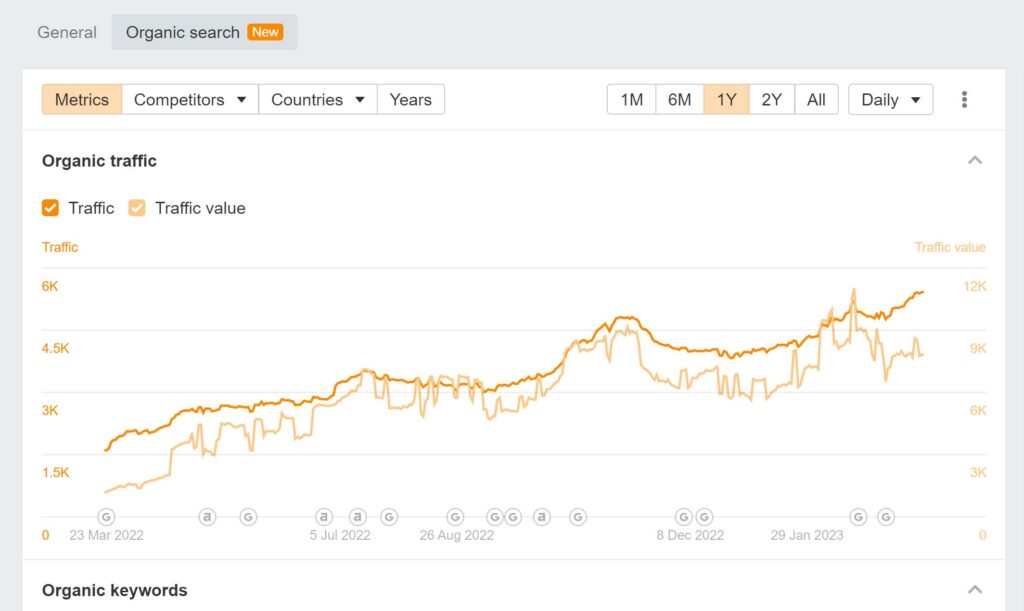Viewport: 1024px width, 611px height.
Task: Click the Years button
Action: pos(410,100)
